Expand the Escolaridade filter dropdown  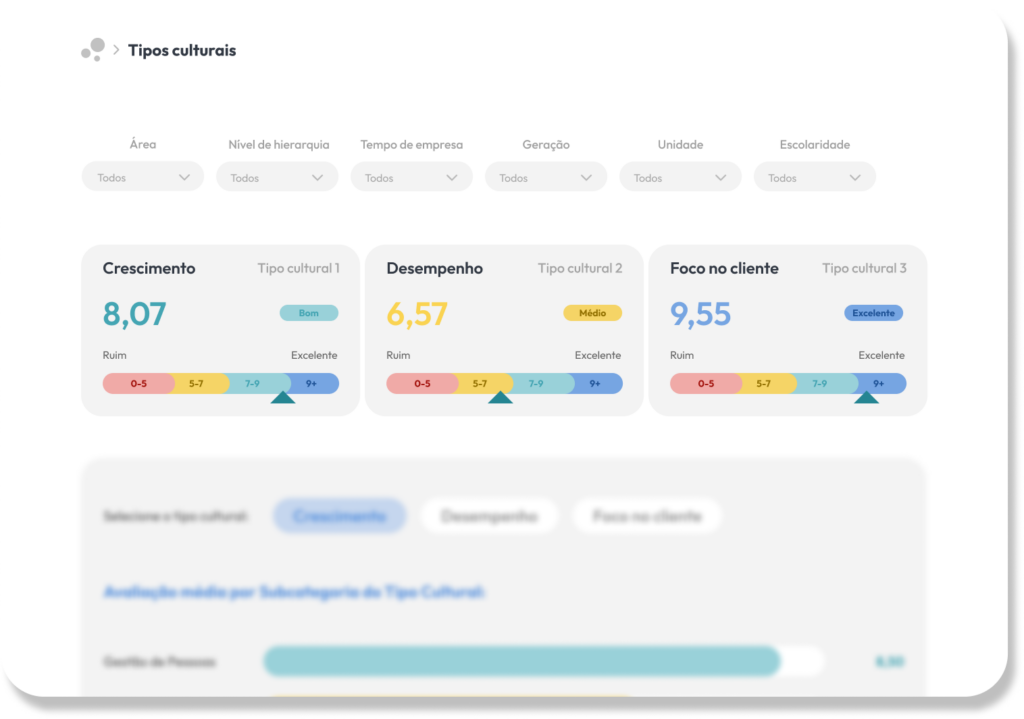click(814, 177)
